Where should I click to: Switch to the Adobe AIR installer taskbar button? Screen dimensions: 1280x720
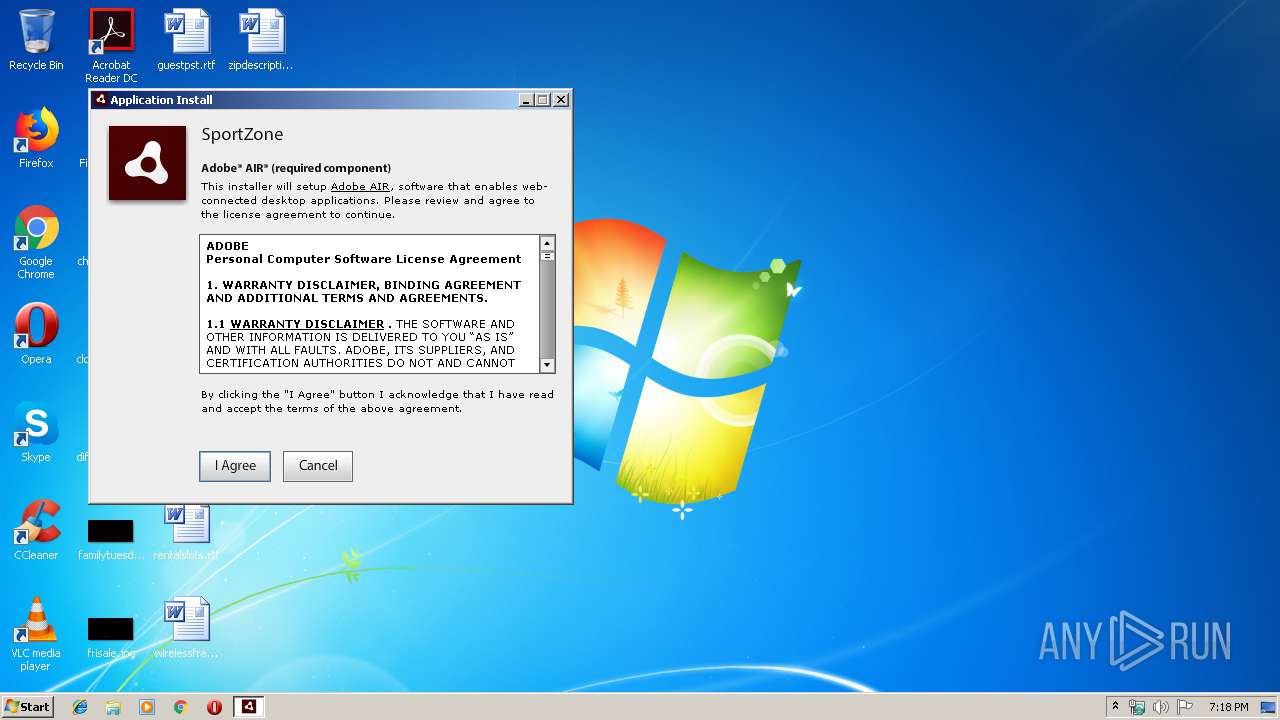pos(249,707)
